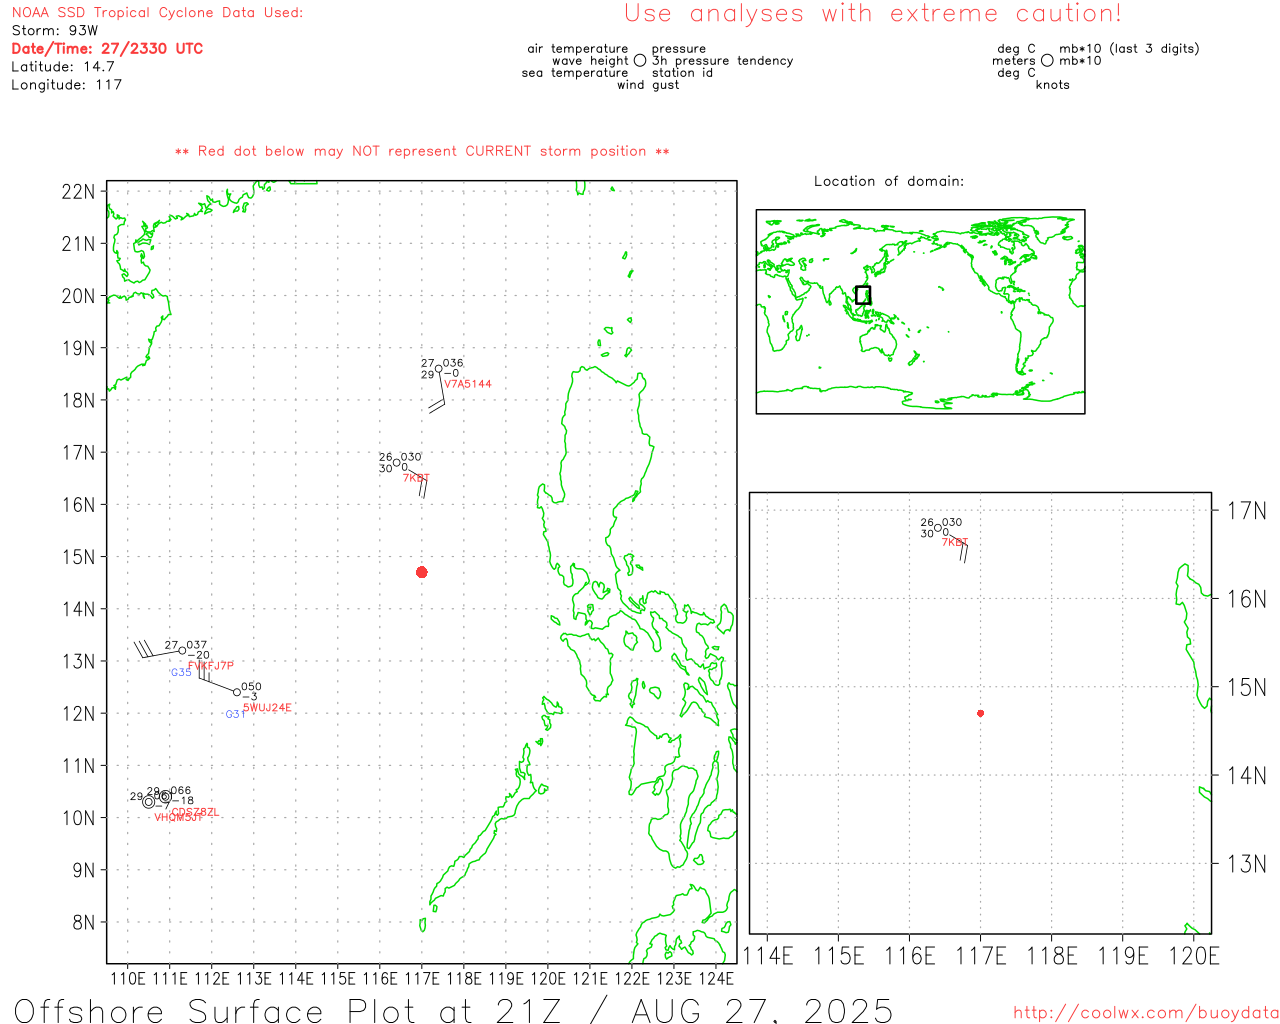Click wind barb flags left of FVKFJ7P
This screenshot has height=1024, width=1280.
(x=146, y=648)
